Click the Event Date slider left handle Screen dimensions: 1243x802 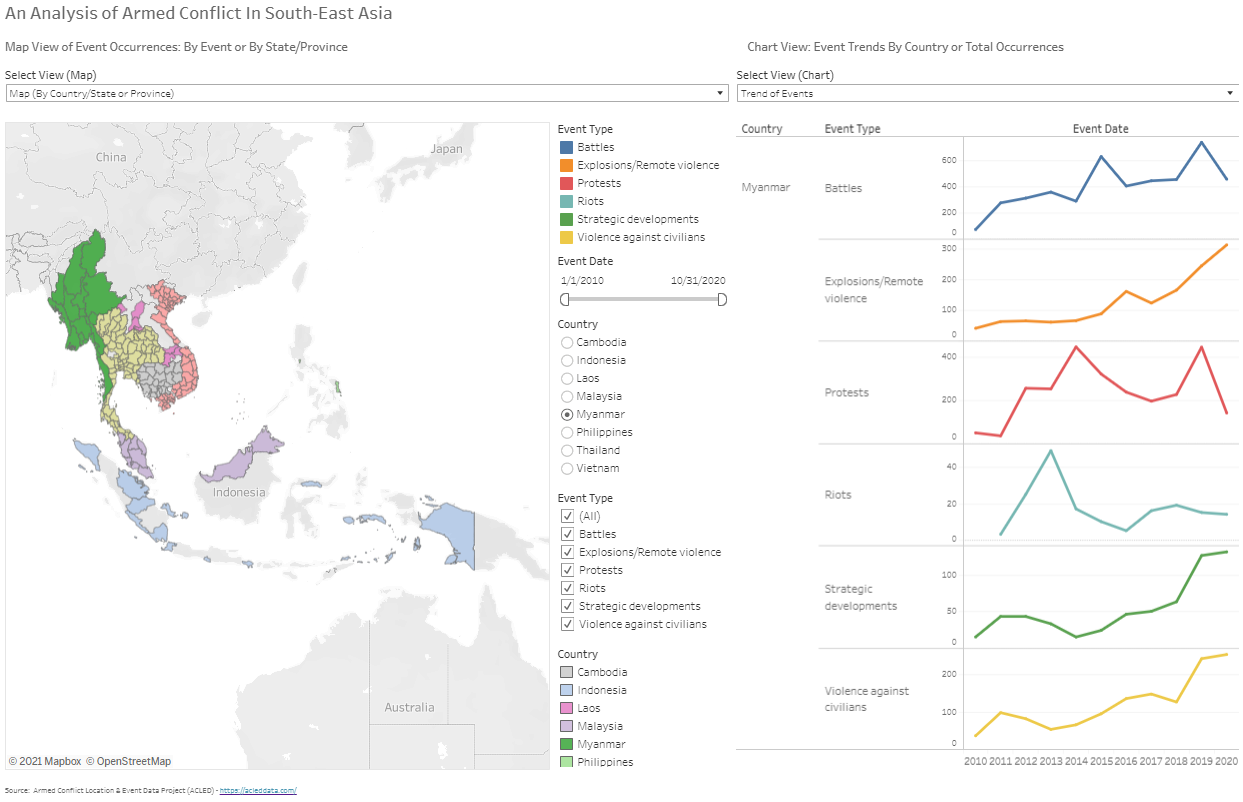564,299
